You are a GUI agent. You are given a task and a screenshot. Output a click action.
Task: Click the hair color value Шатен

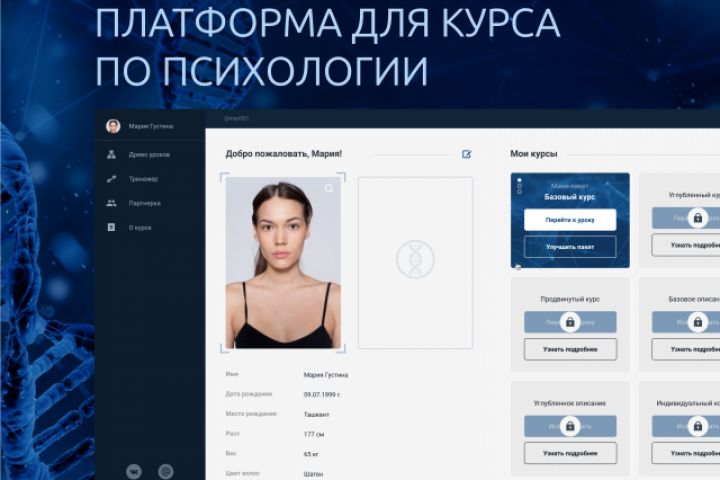coord(313,474)
